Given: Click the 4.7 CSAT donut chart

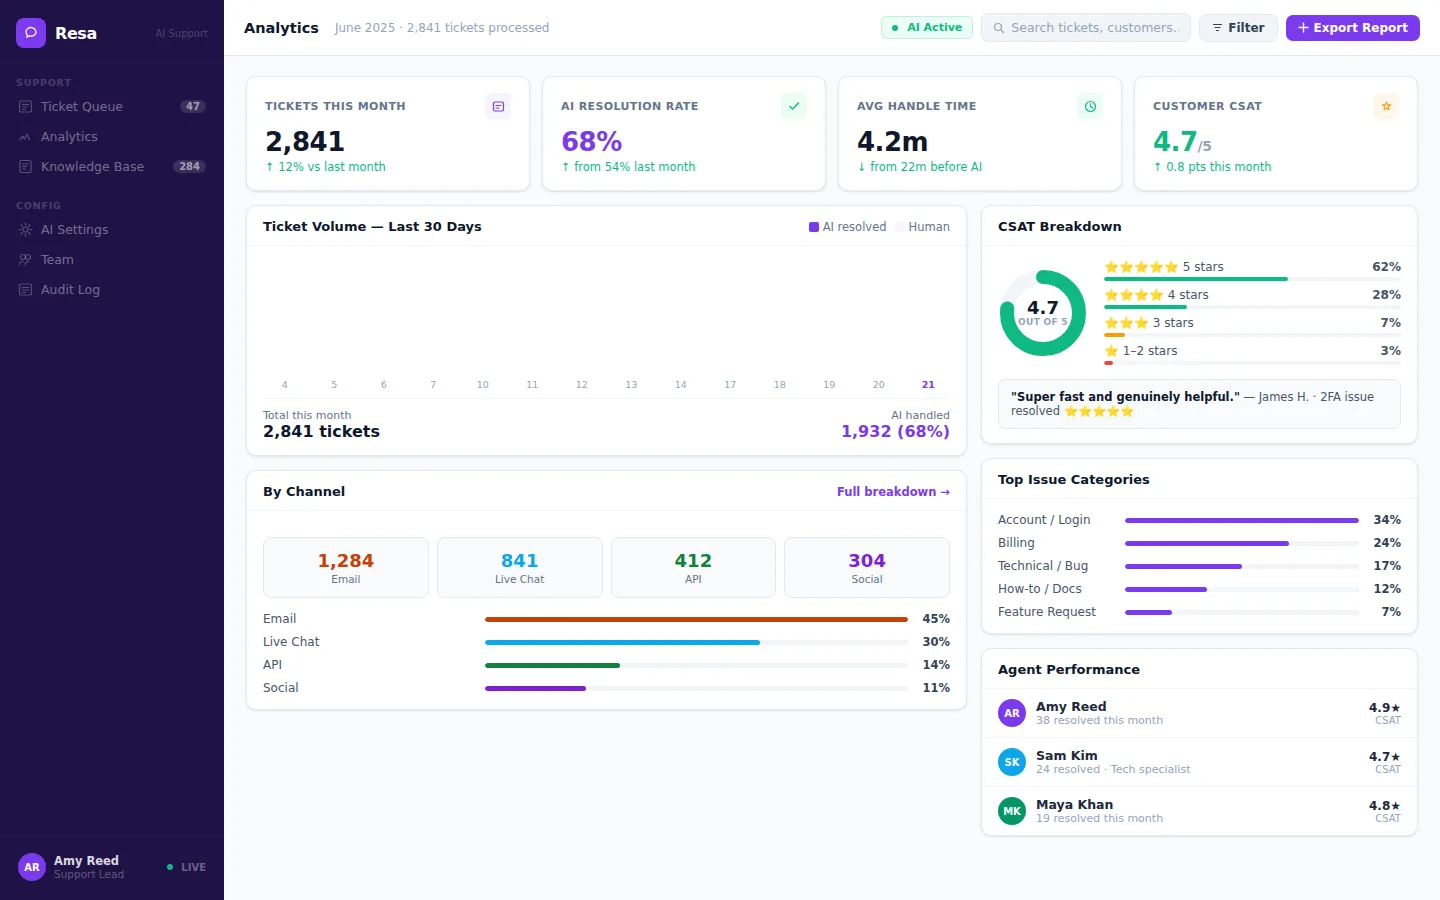Looking at the screenshot, I should 1043,313.
